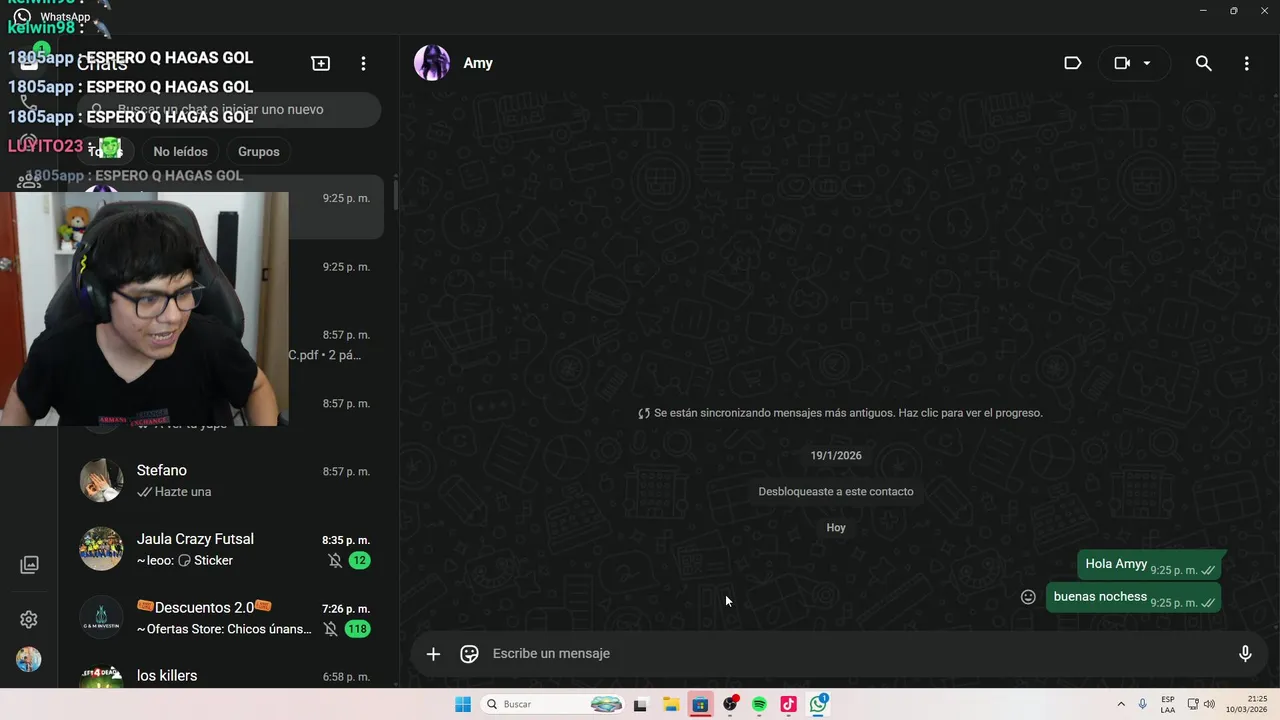Record a voice message with the microphone
The image size is (1280, 720).
pyautogui.click(x=1245, y=654)
